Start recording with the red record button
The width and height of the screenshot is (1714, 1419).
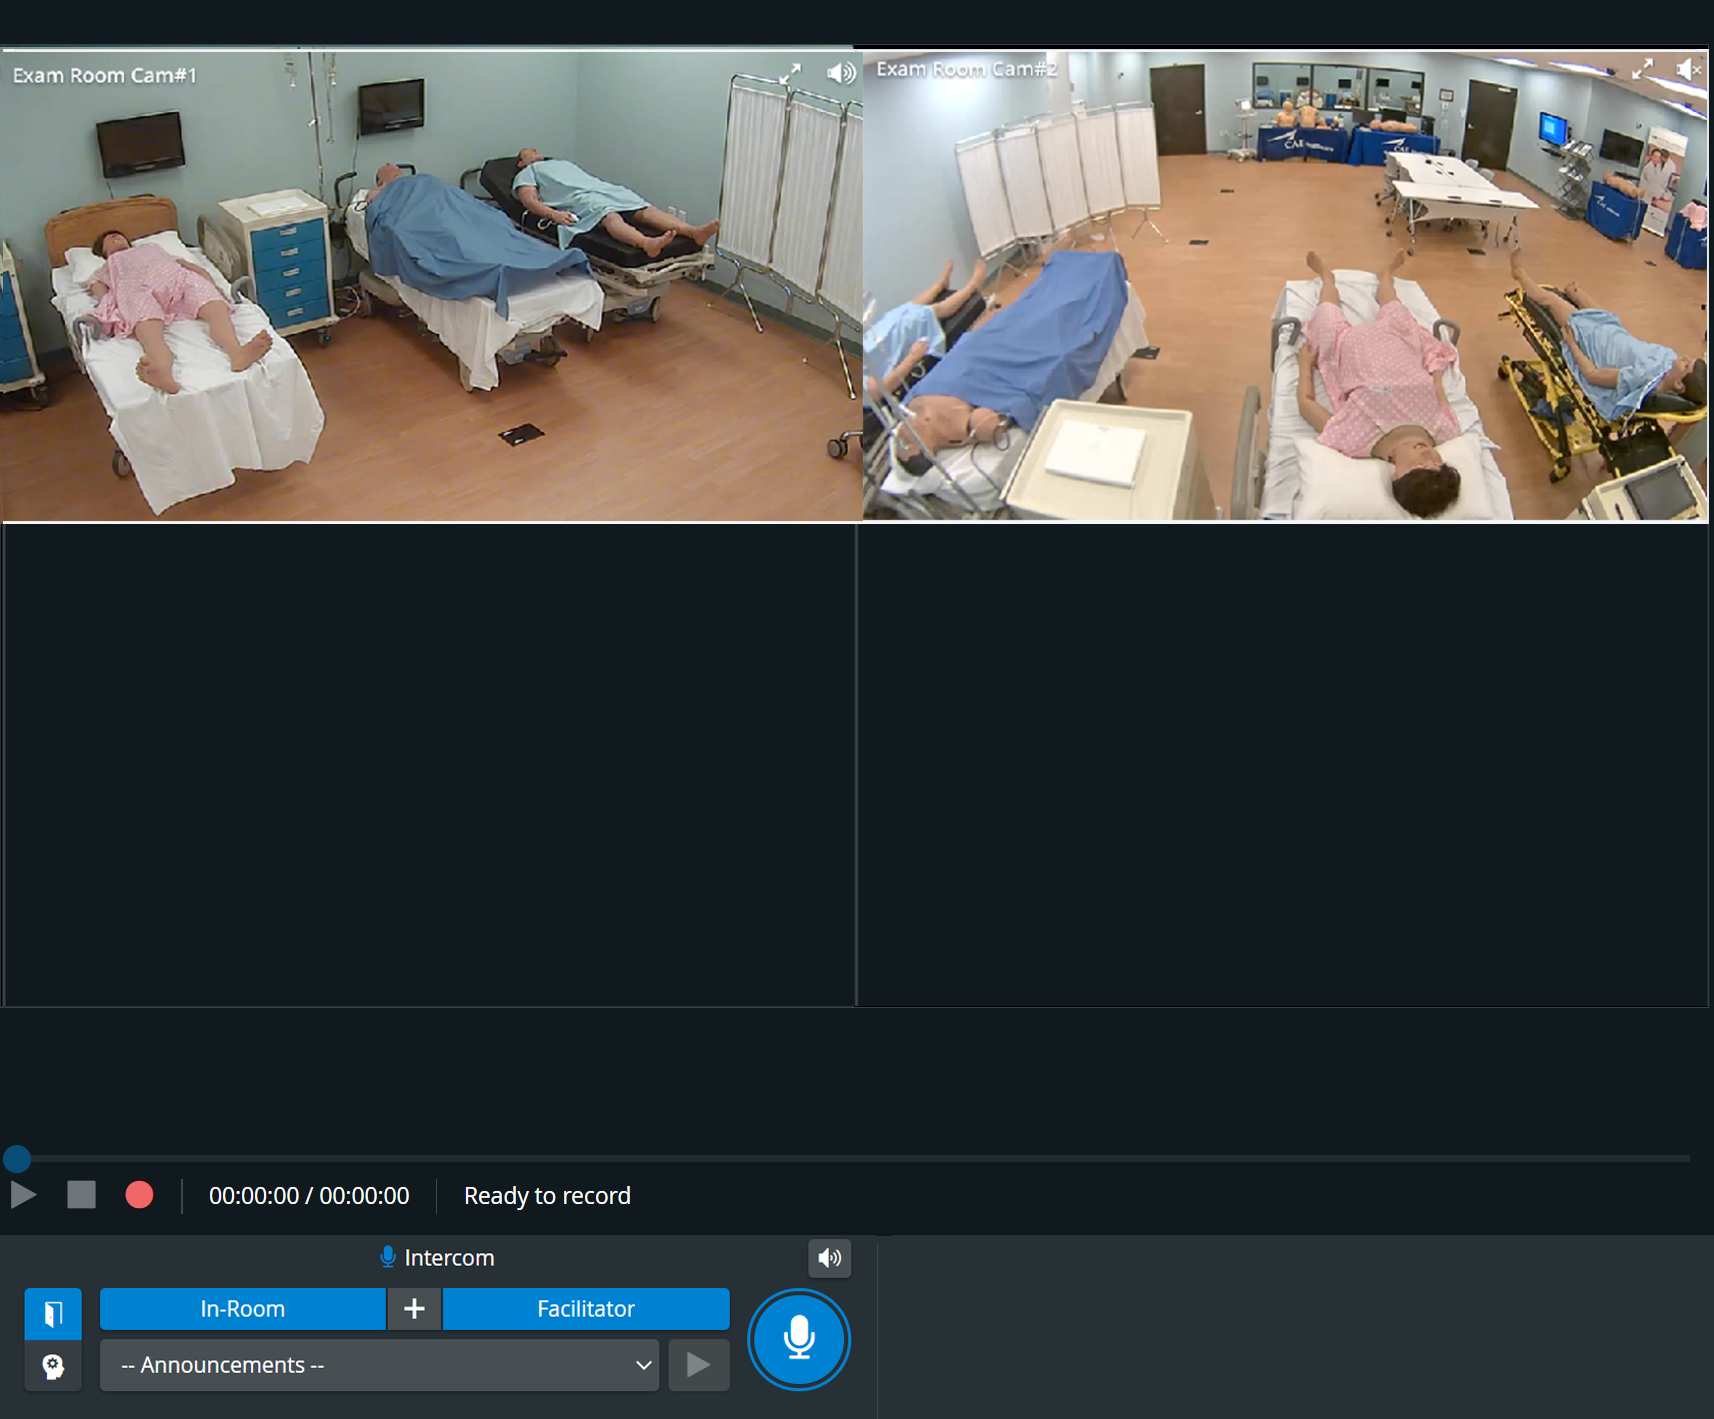[139, 1195]
